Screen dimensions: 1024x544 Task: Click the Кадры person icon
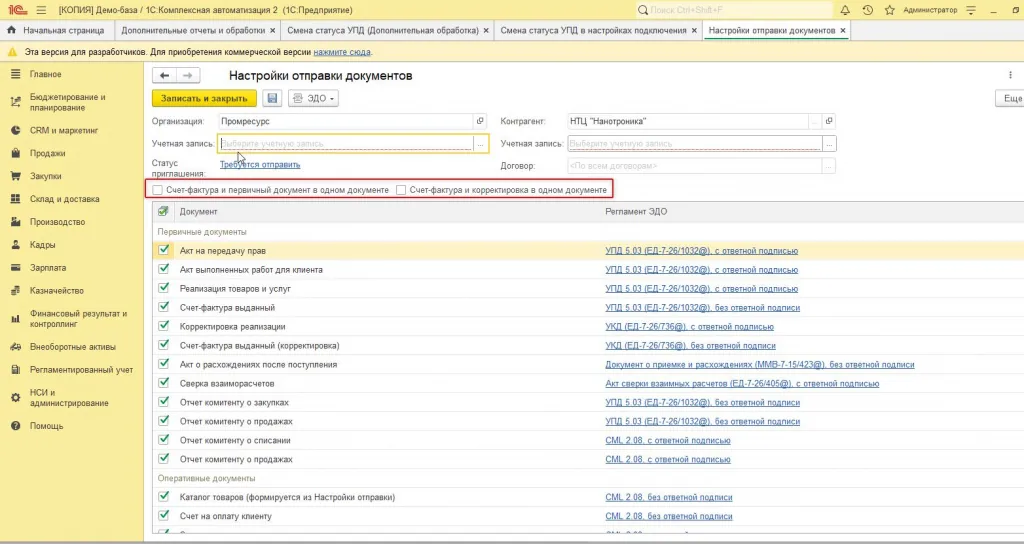pyautogui.click(x=15, y=244)
